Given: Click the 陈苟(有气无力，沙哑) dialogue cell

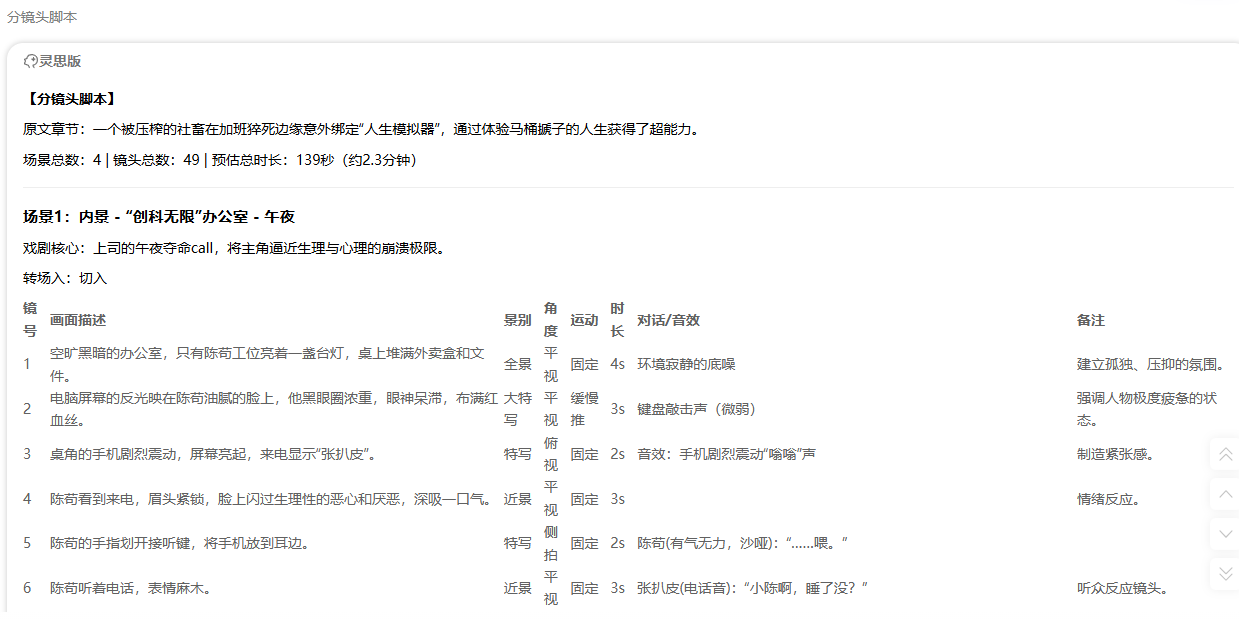Looking at the screenshot, I should click(x=743, y=543).
